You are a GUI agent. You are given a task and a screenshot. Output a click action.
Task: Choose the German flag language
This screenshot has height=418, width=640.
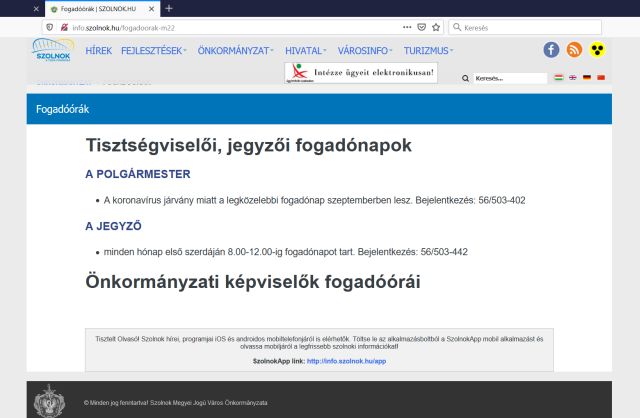tap(587, 78)
